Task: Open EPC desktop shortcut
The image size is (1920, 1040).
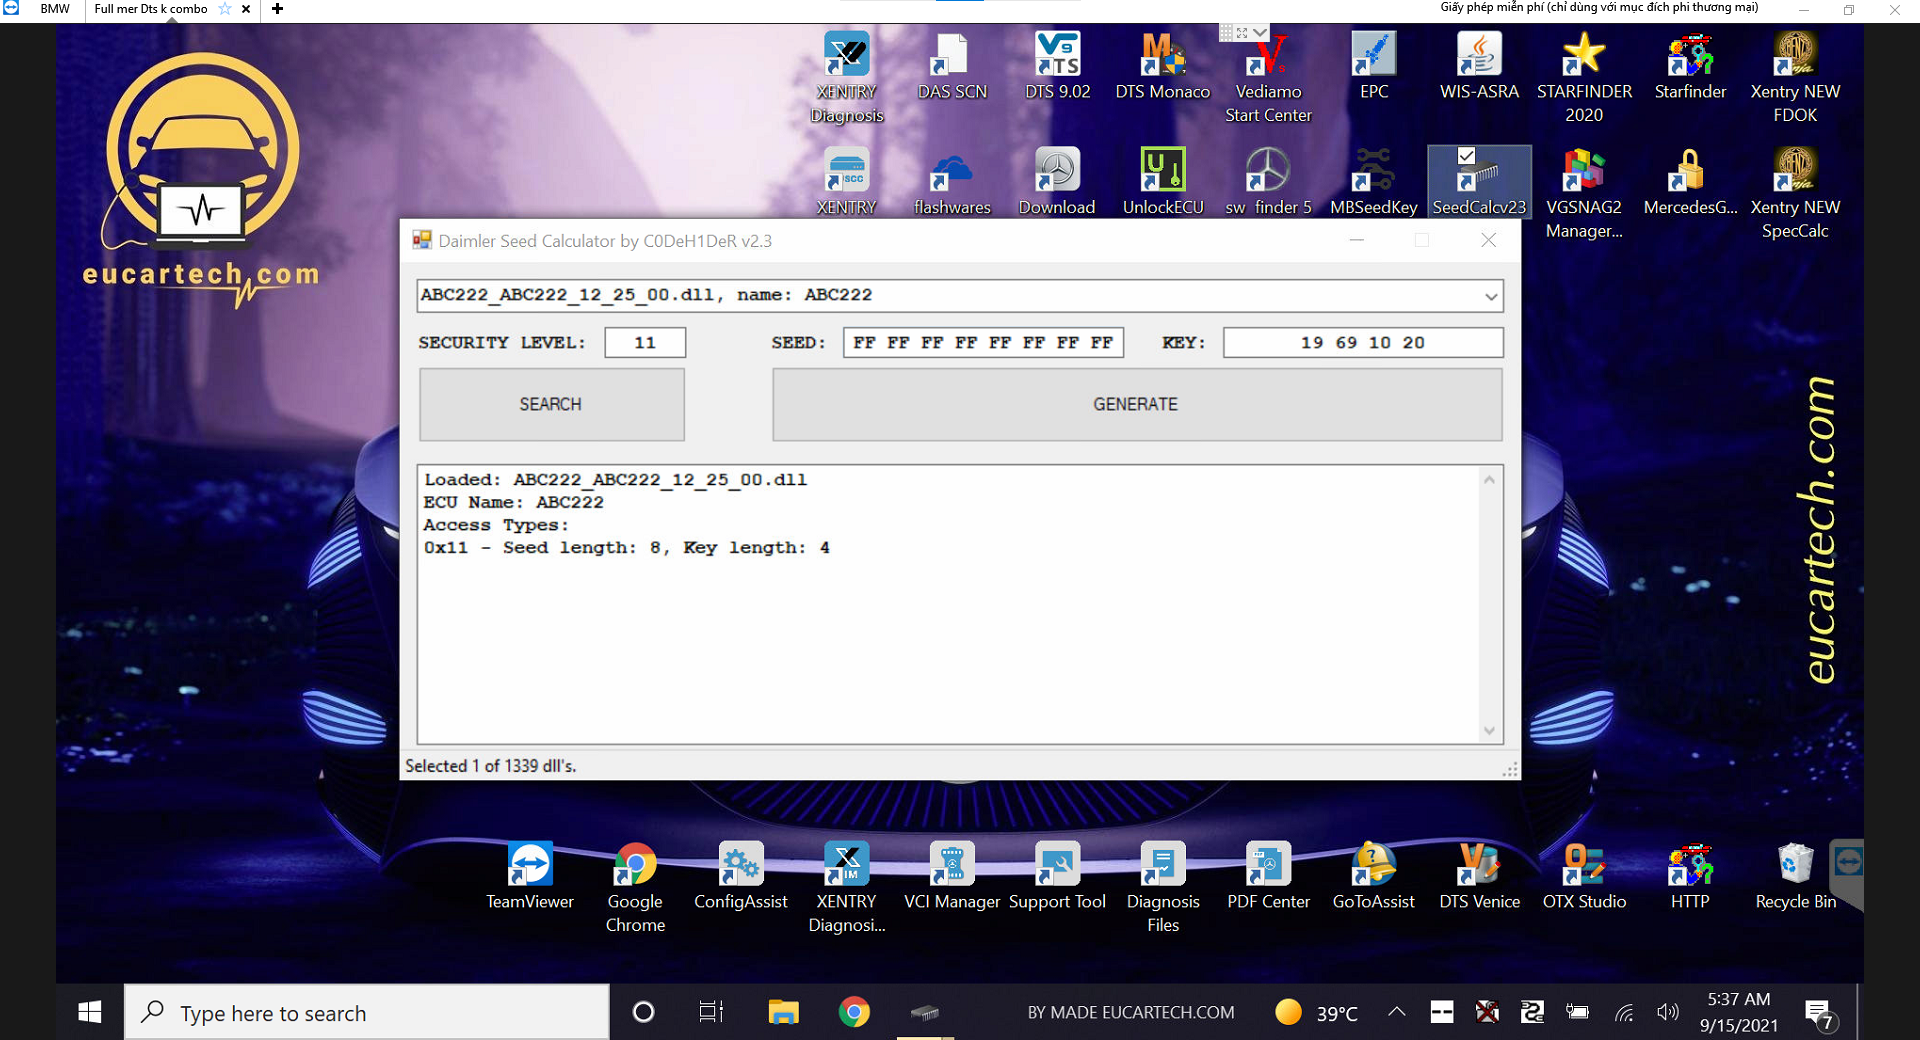Action: pyautogui.click(x=1374, y=66)
